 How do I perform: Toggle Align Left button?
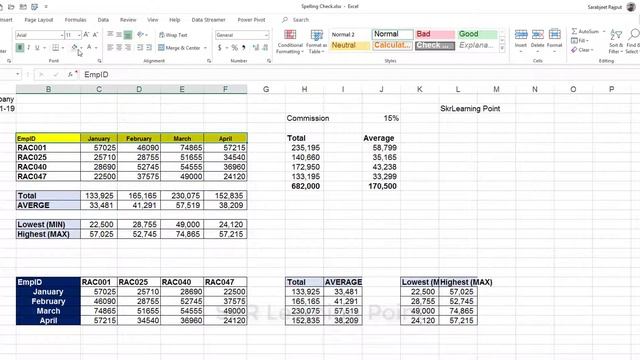click(x=110, y=48)
